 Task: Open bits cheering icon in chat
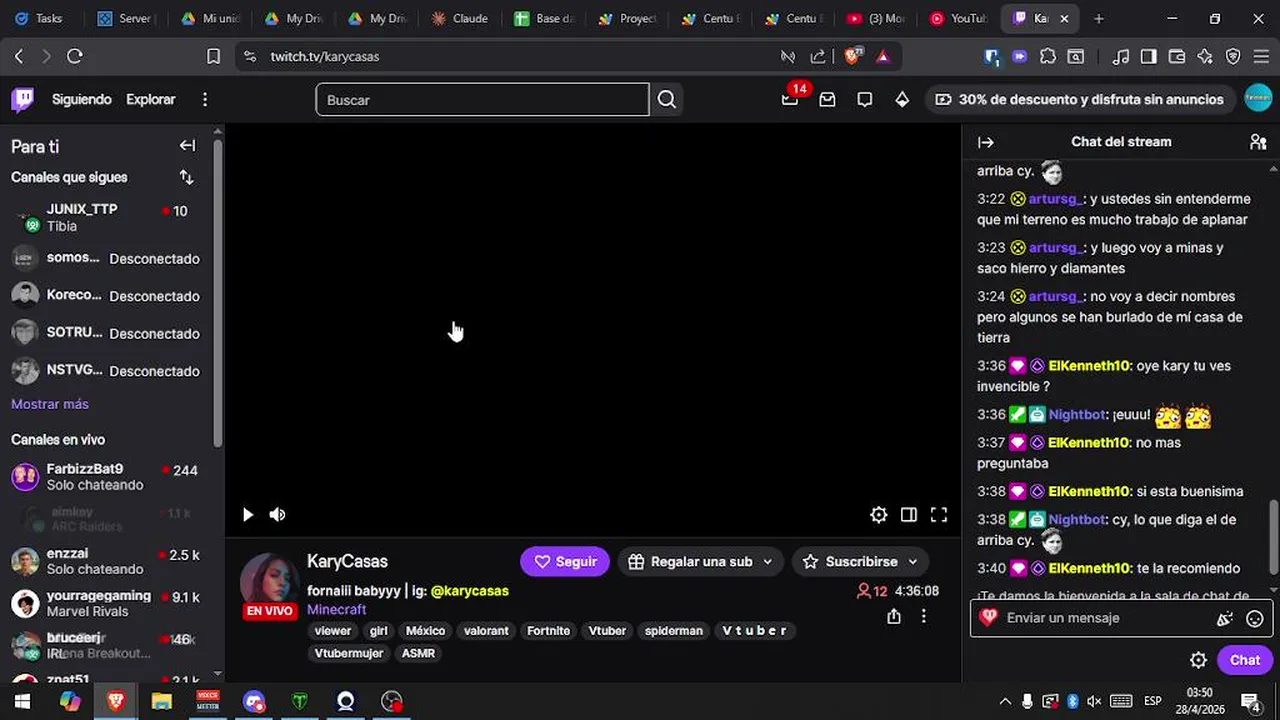point(1225,618)
